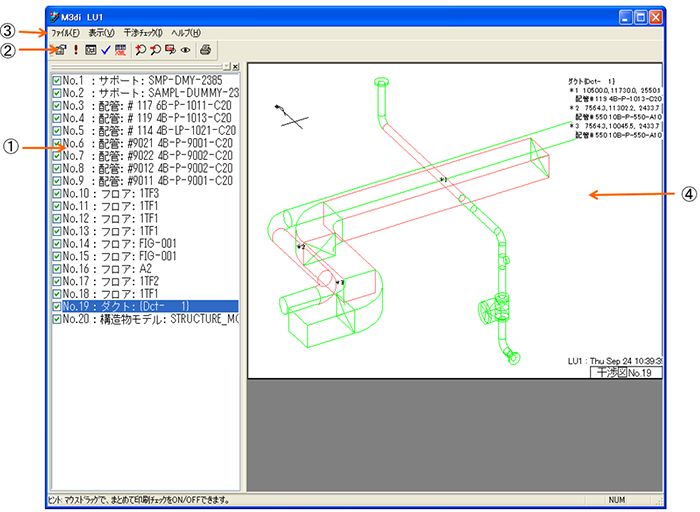Click the blue checkmark toolbar icon
Image resolution: width=700 pixels, height=512 pixels.
(106, 49)
